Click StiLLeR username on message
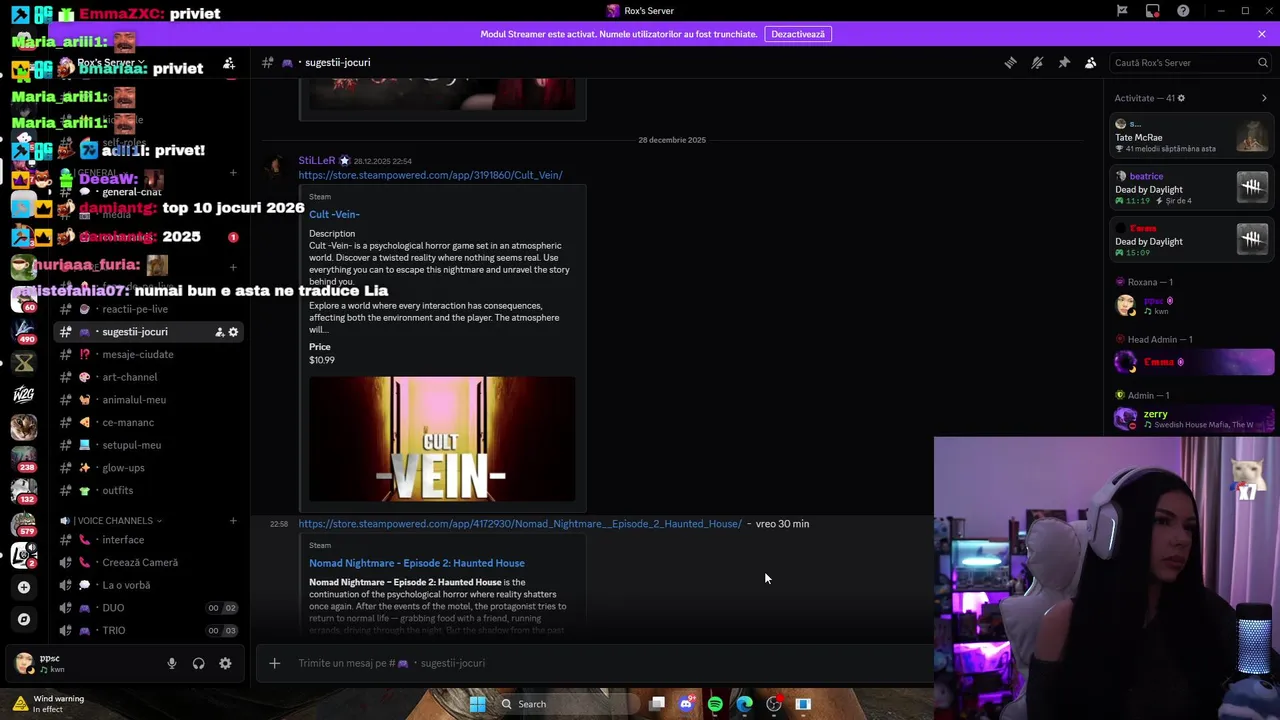1280x720 pixels. (317, 160)
